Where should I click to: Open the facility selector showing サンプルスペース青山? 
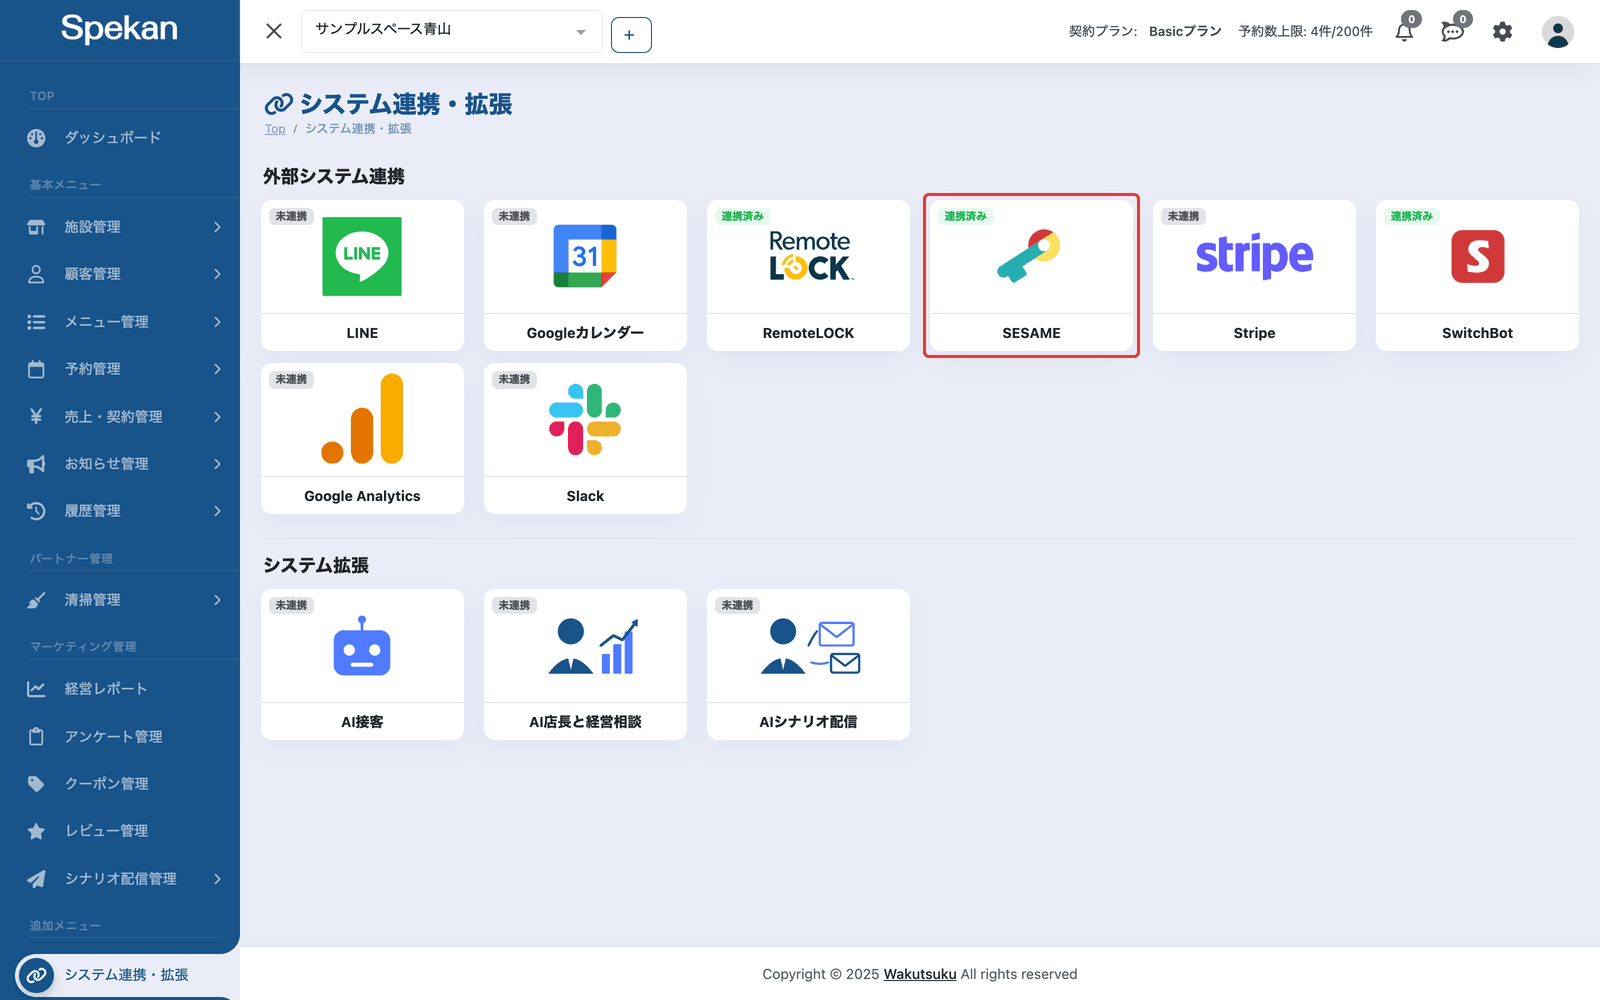coord(452,31)
